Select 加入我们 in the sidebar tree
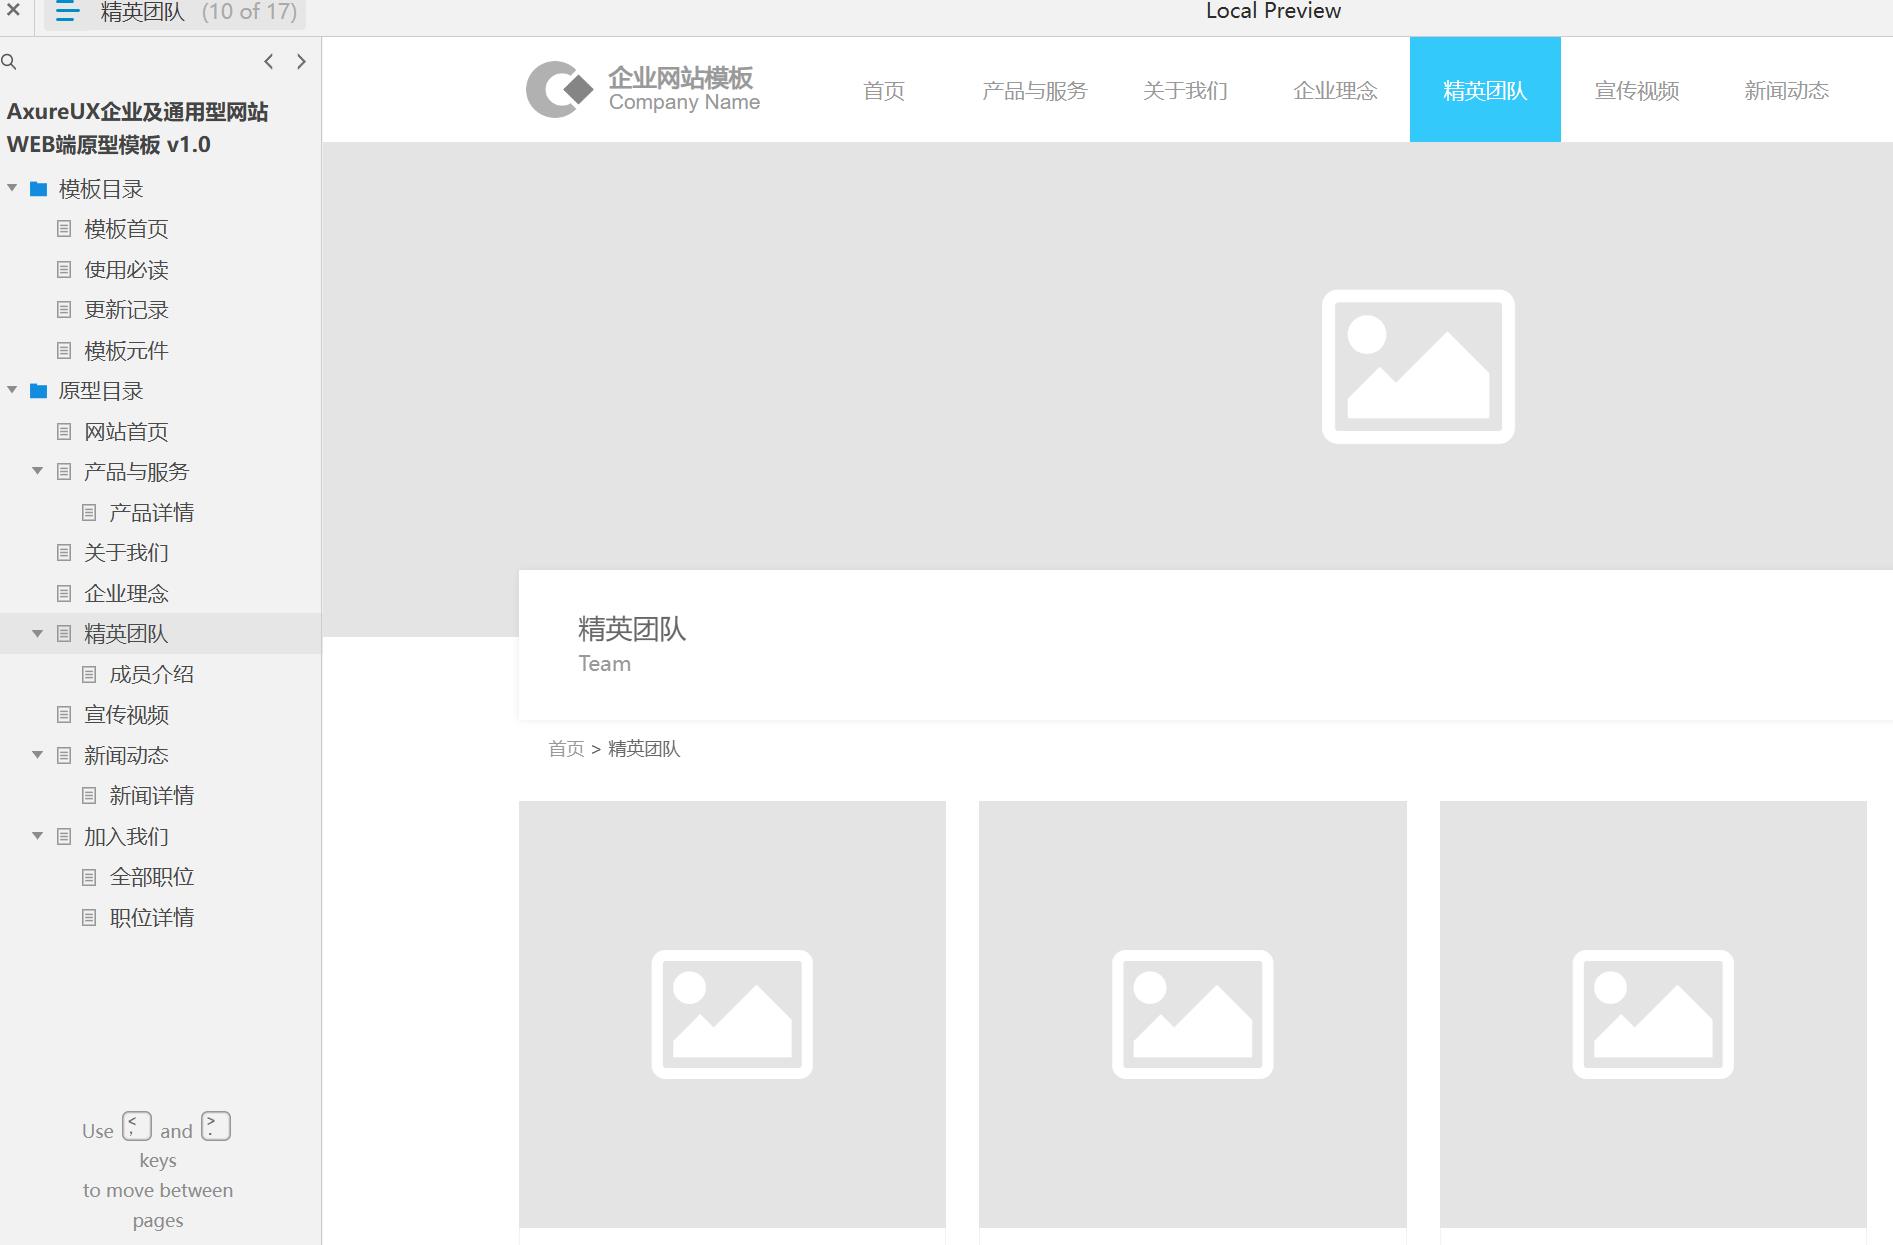Screen dimensions: 1893x1245 126,837
